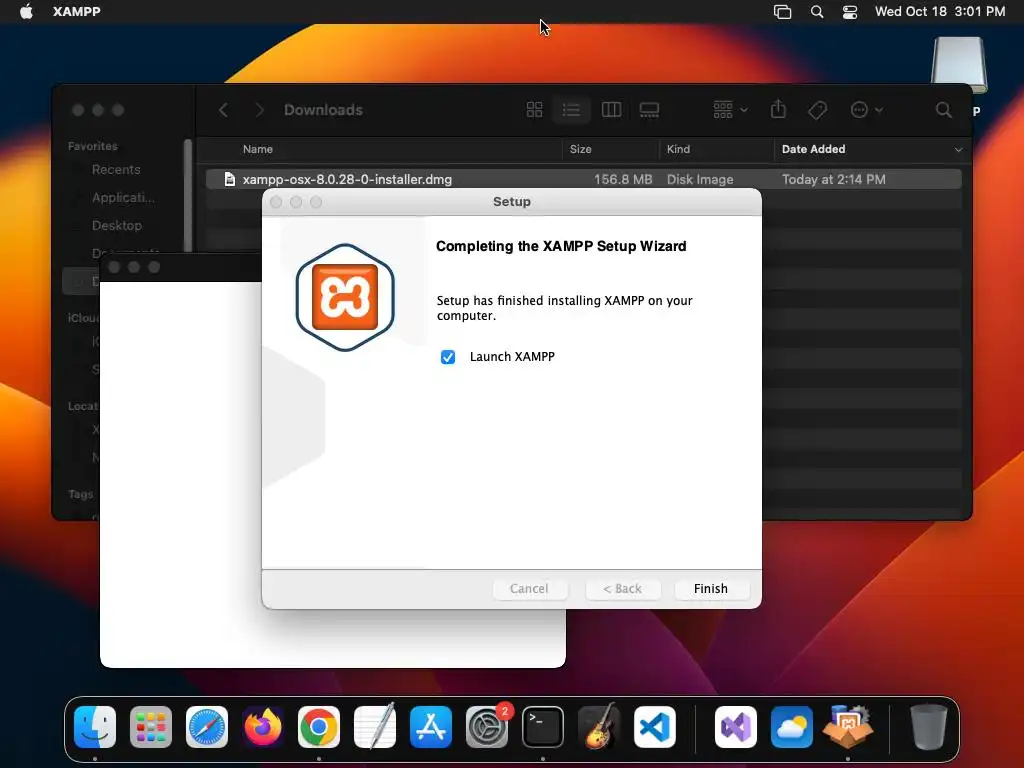Open TextEdit from the Dock
This screenshot has width=1024, height=768.
click(x=375, y=727)
